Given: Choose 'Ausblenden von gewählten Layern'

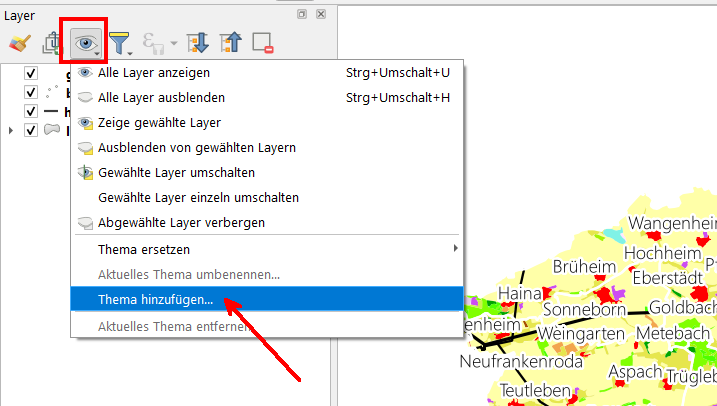Looking at the screenshot, I should tap(267, 148).
